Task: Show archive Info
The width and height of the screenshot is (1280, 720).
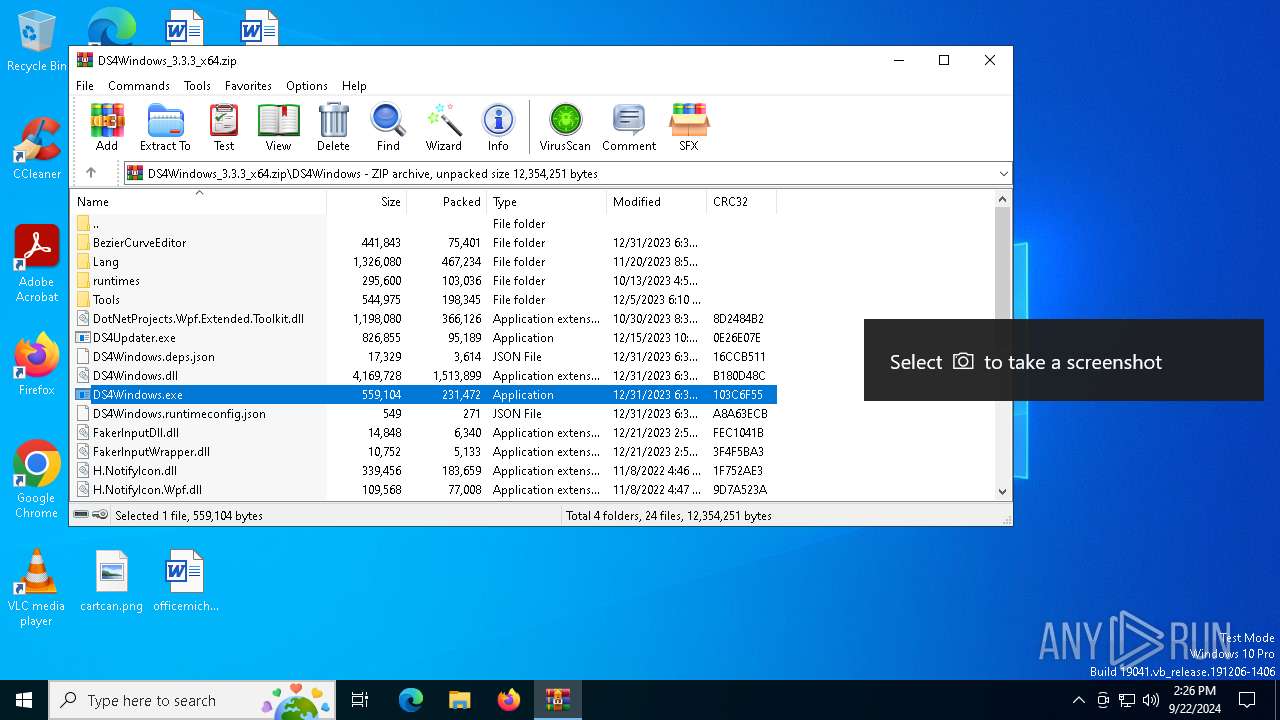Action: [498, 127]
